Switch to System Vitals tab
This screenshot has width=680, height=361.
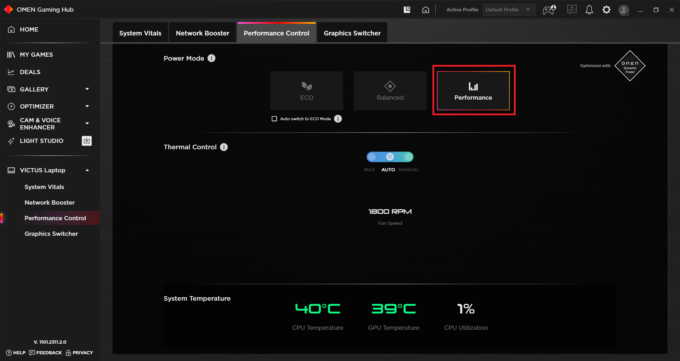click(140, 33)
